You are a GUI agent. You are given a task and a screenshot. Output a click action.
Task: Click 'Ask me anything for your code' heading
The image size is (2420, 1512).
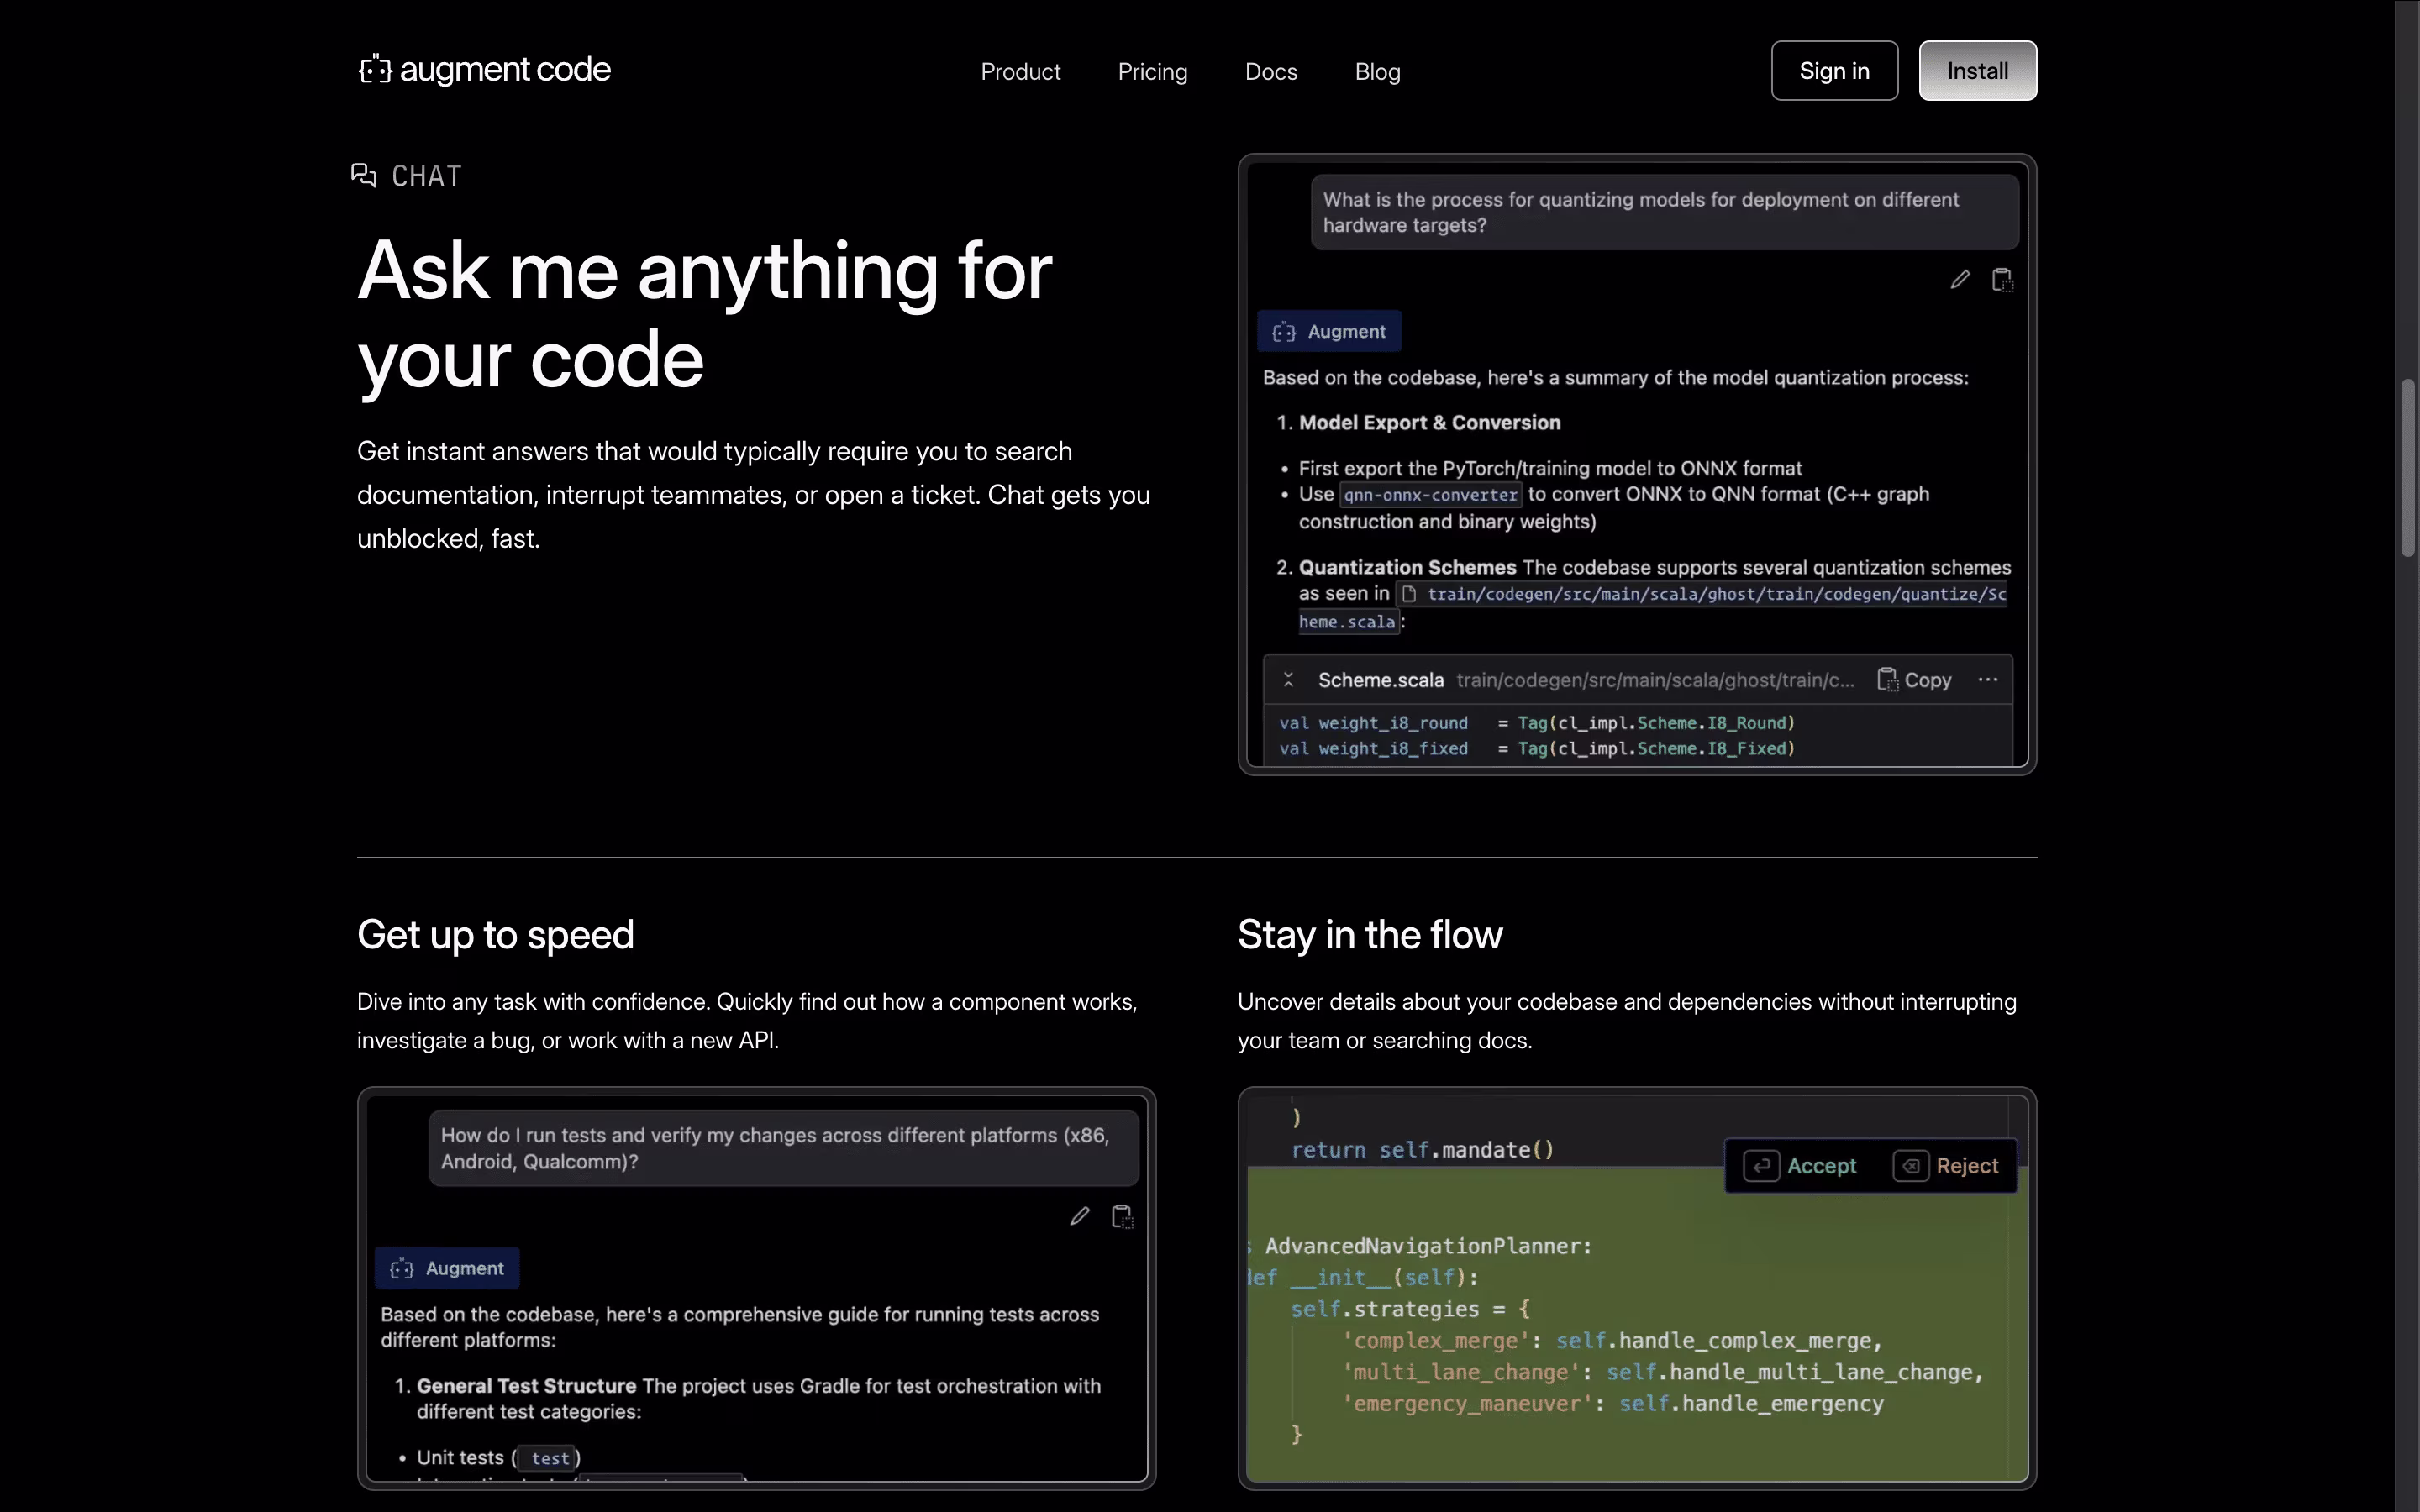[704, 314]
